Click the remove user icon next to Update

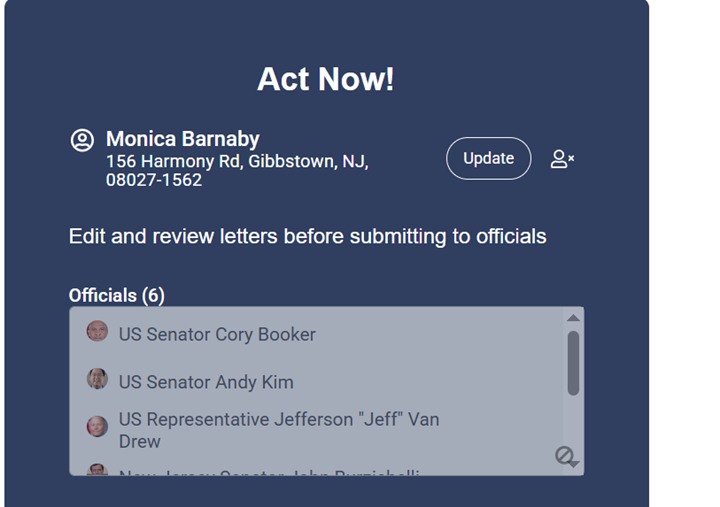[562, 159]
